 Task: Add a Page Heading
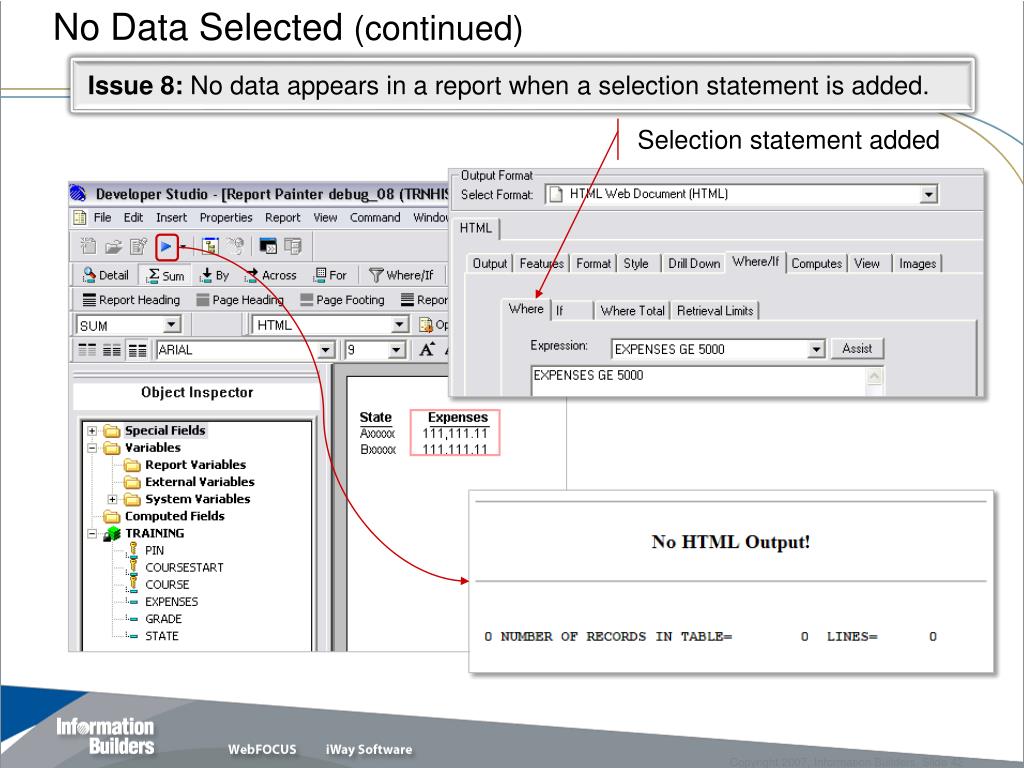(x=240, y=300)
